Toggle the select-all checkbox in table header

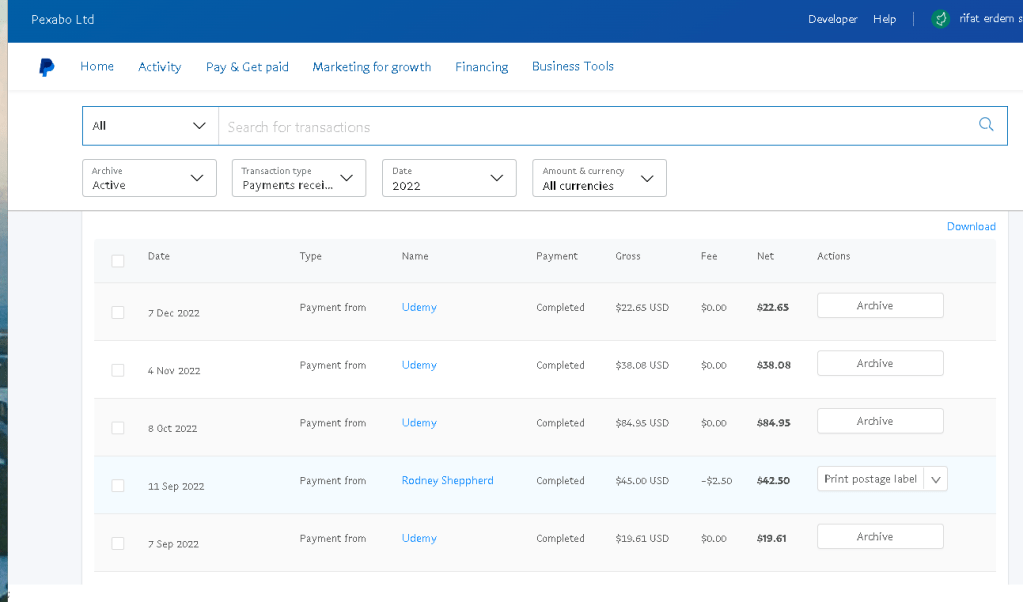point(117,261)
